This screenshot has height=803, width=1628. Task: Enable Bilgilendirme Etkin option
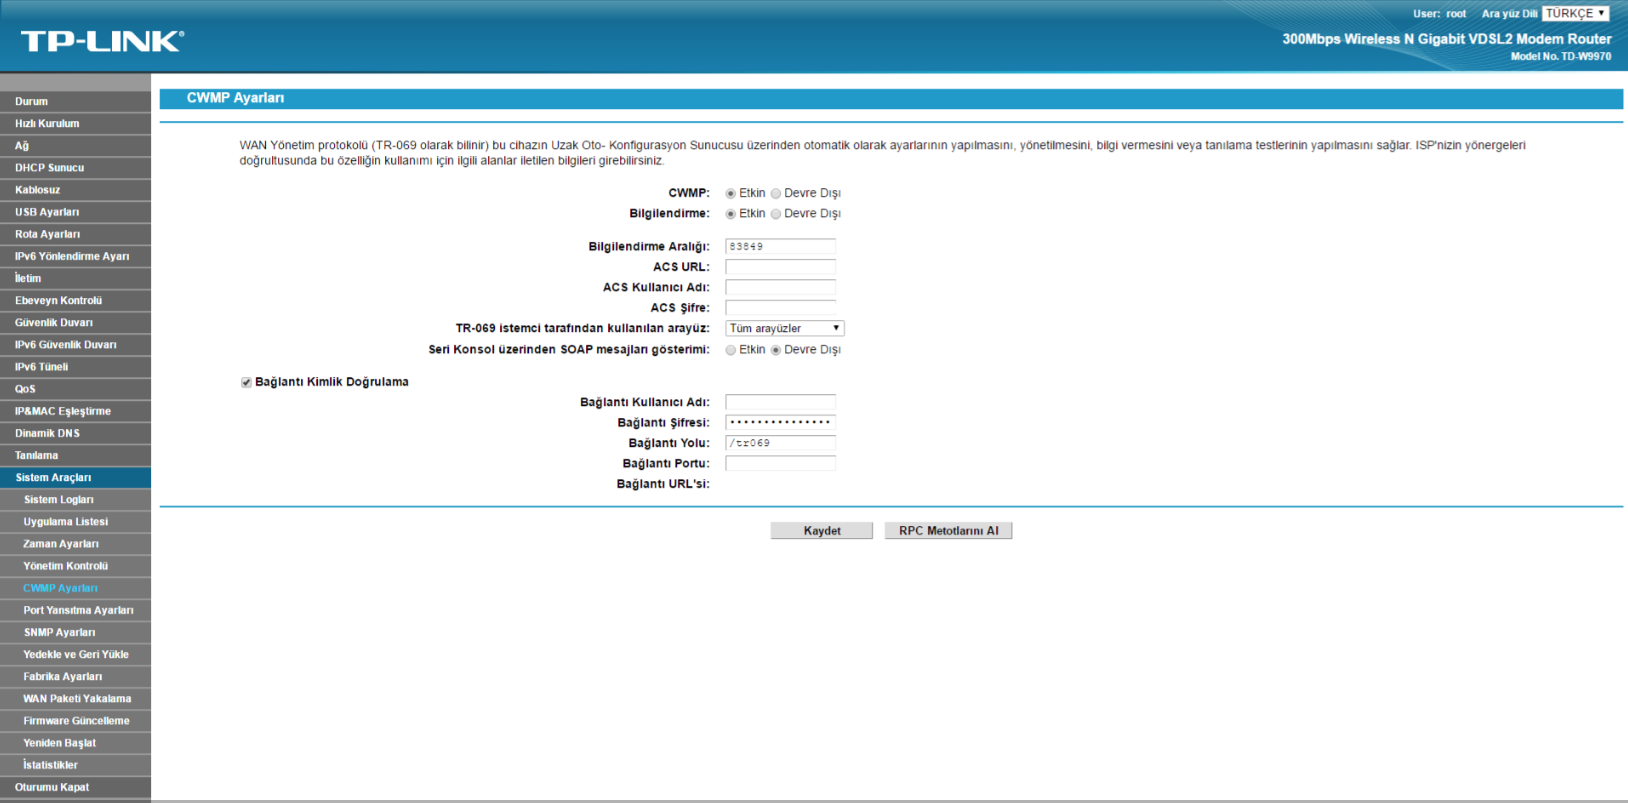(731, 214)
